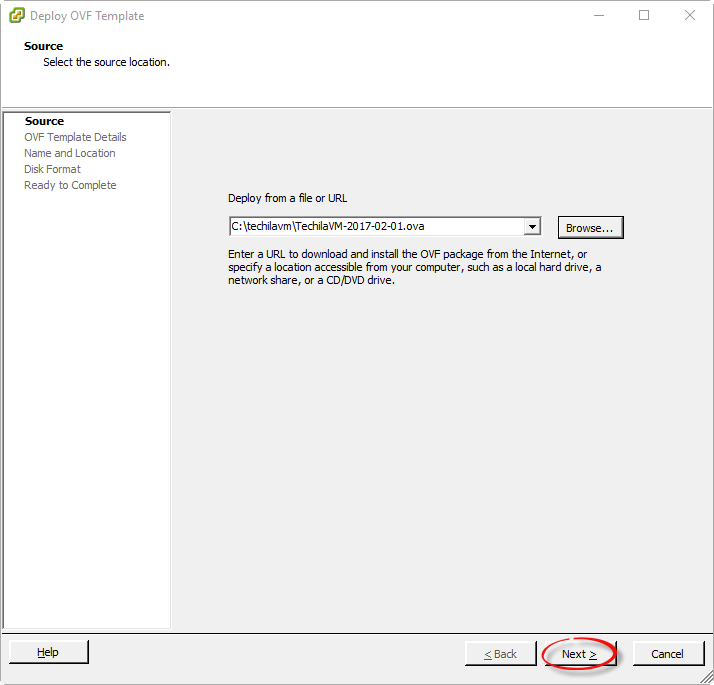Click the bold Source heading in header

44,46
